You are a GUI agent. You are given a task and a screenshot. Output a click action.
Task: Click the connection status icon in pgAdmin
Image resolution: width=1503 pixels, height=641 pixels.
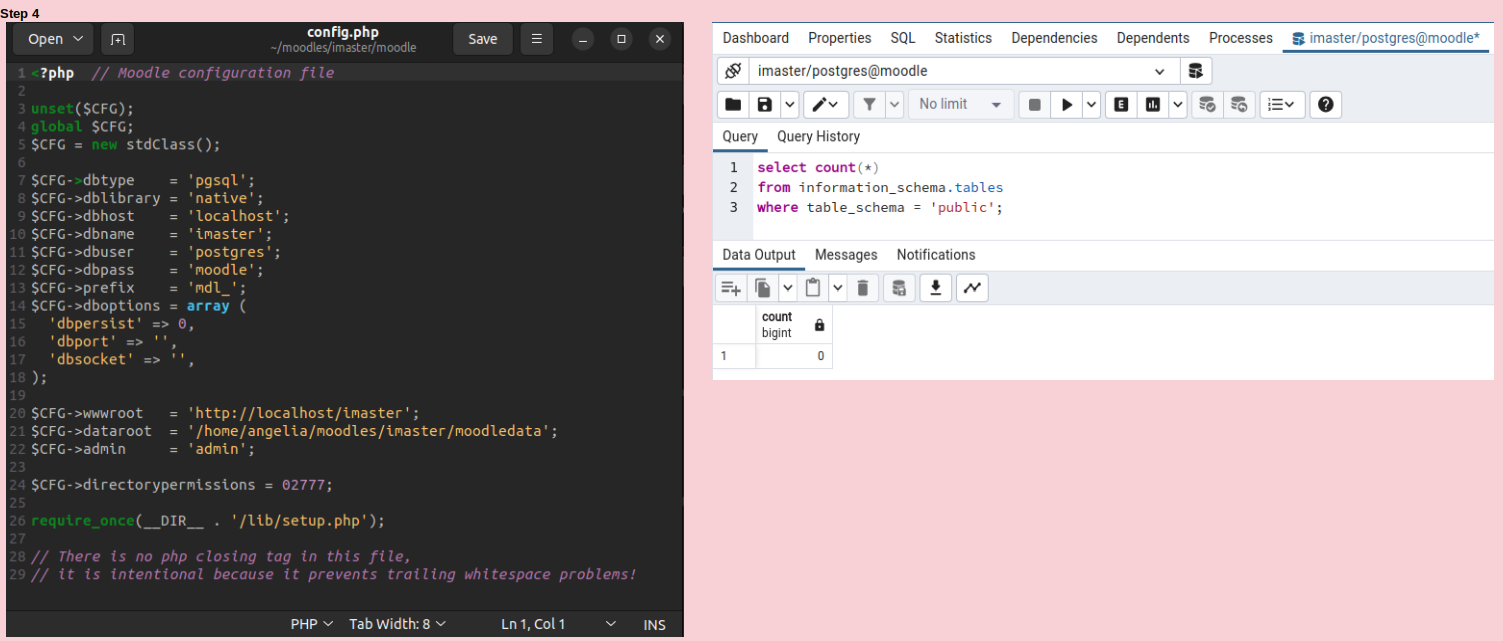pos(733,71)
